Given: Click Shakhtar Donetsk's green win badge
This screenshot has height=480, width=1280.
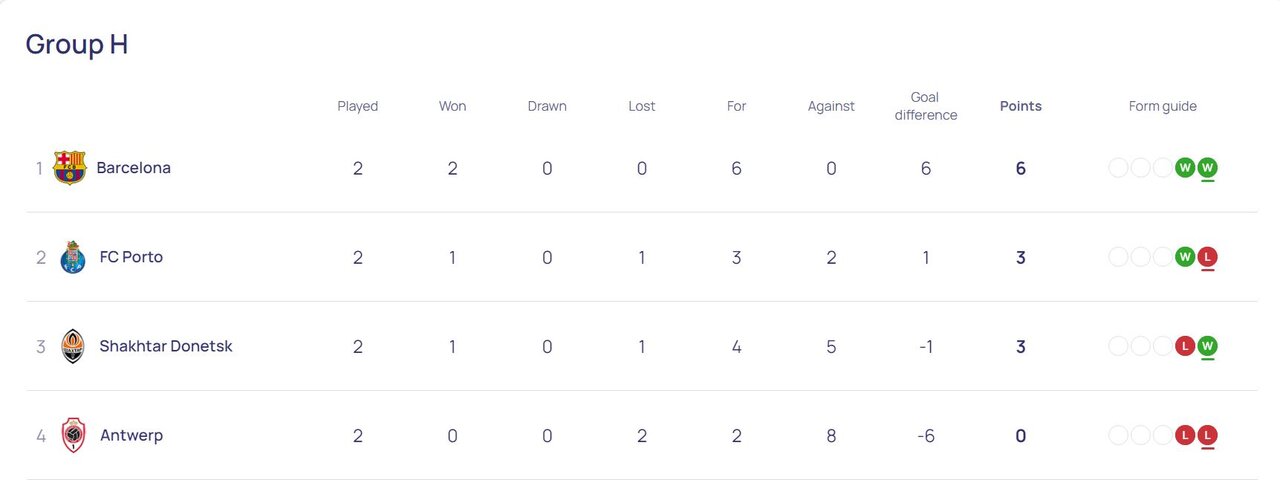Looking at the screenshot, I should point(1207,346).
